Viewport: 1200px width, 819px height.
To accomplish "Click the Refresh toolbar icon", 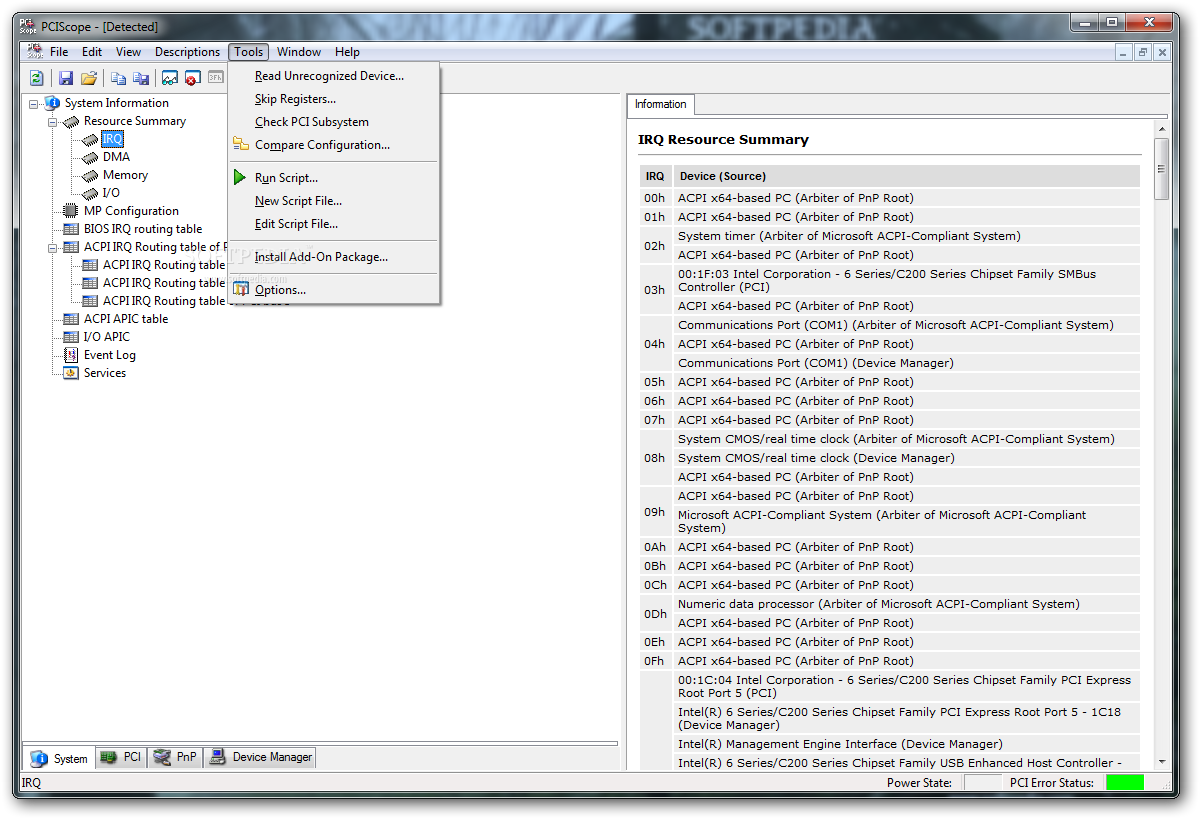I will coord(36,78).
